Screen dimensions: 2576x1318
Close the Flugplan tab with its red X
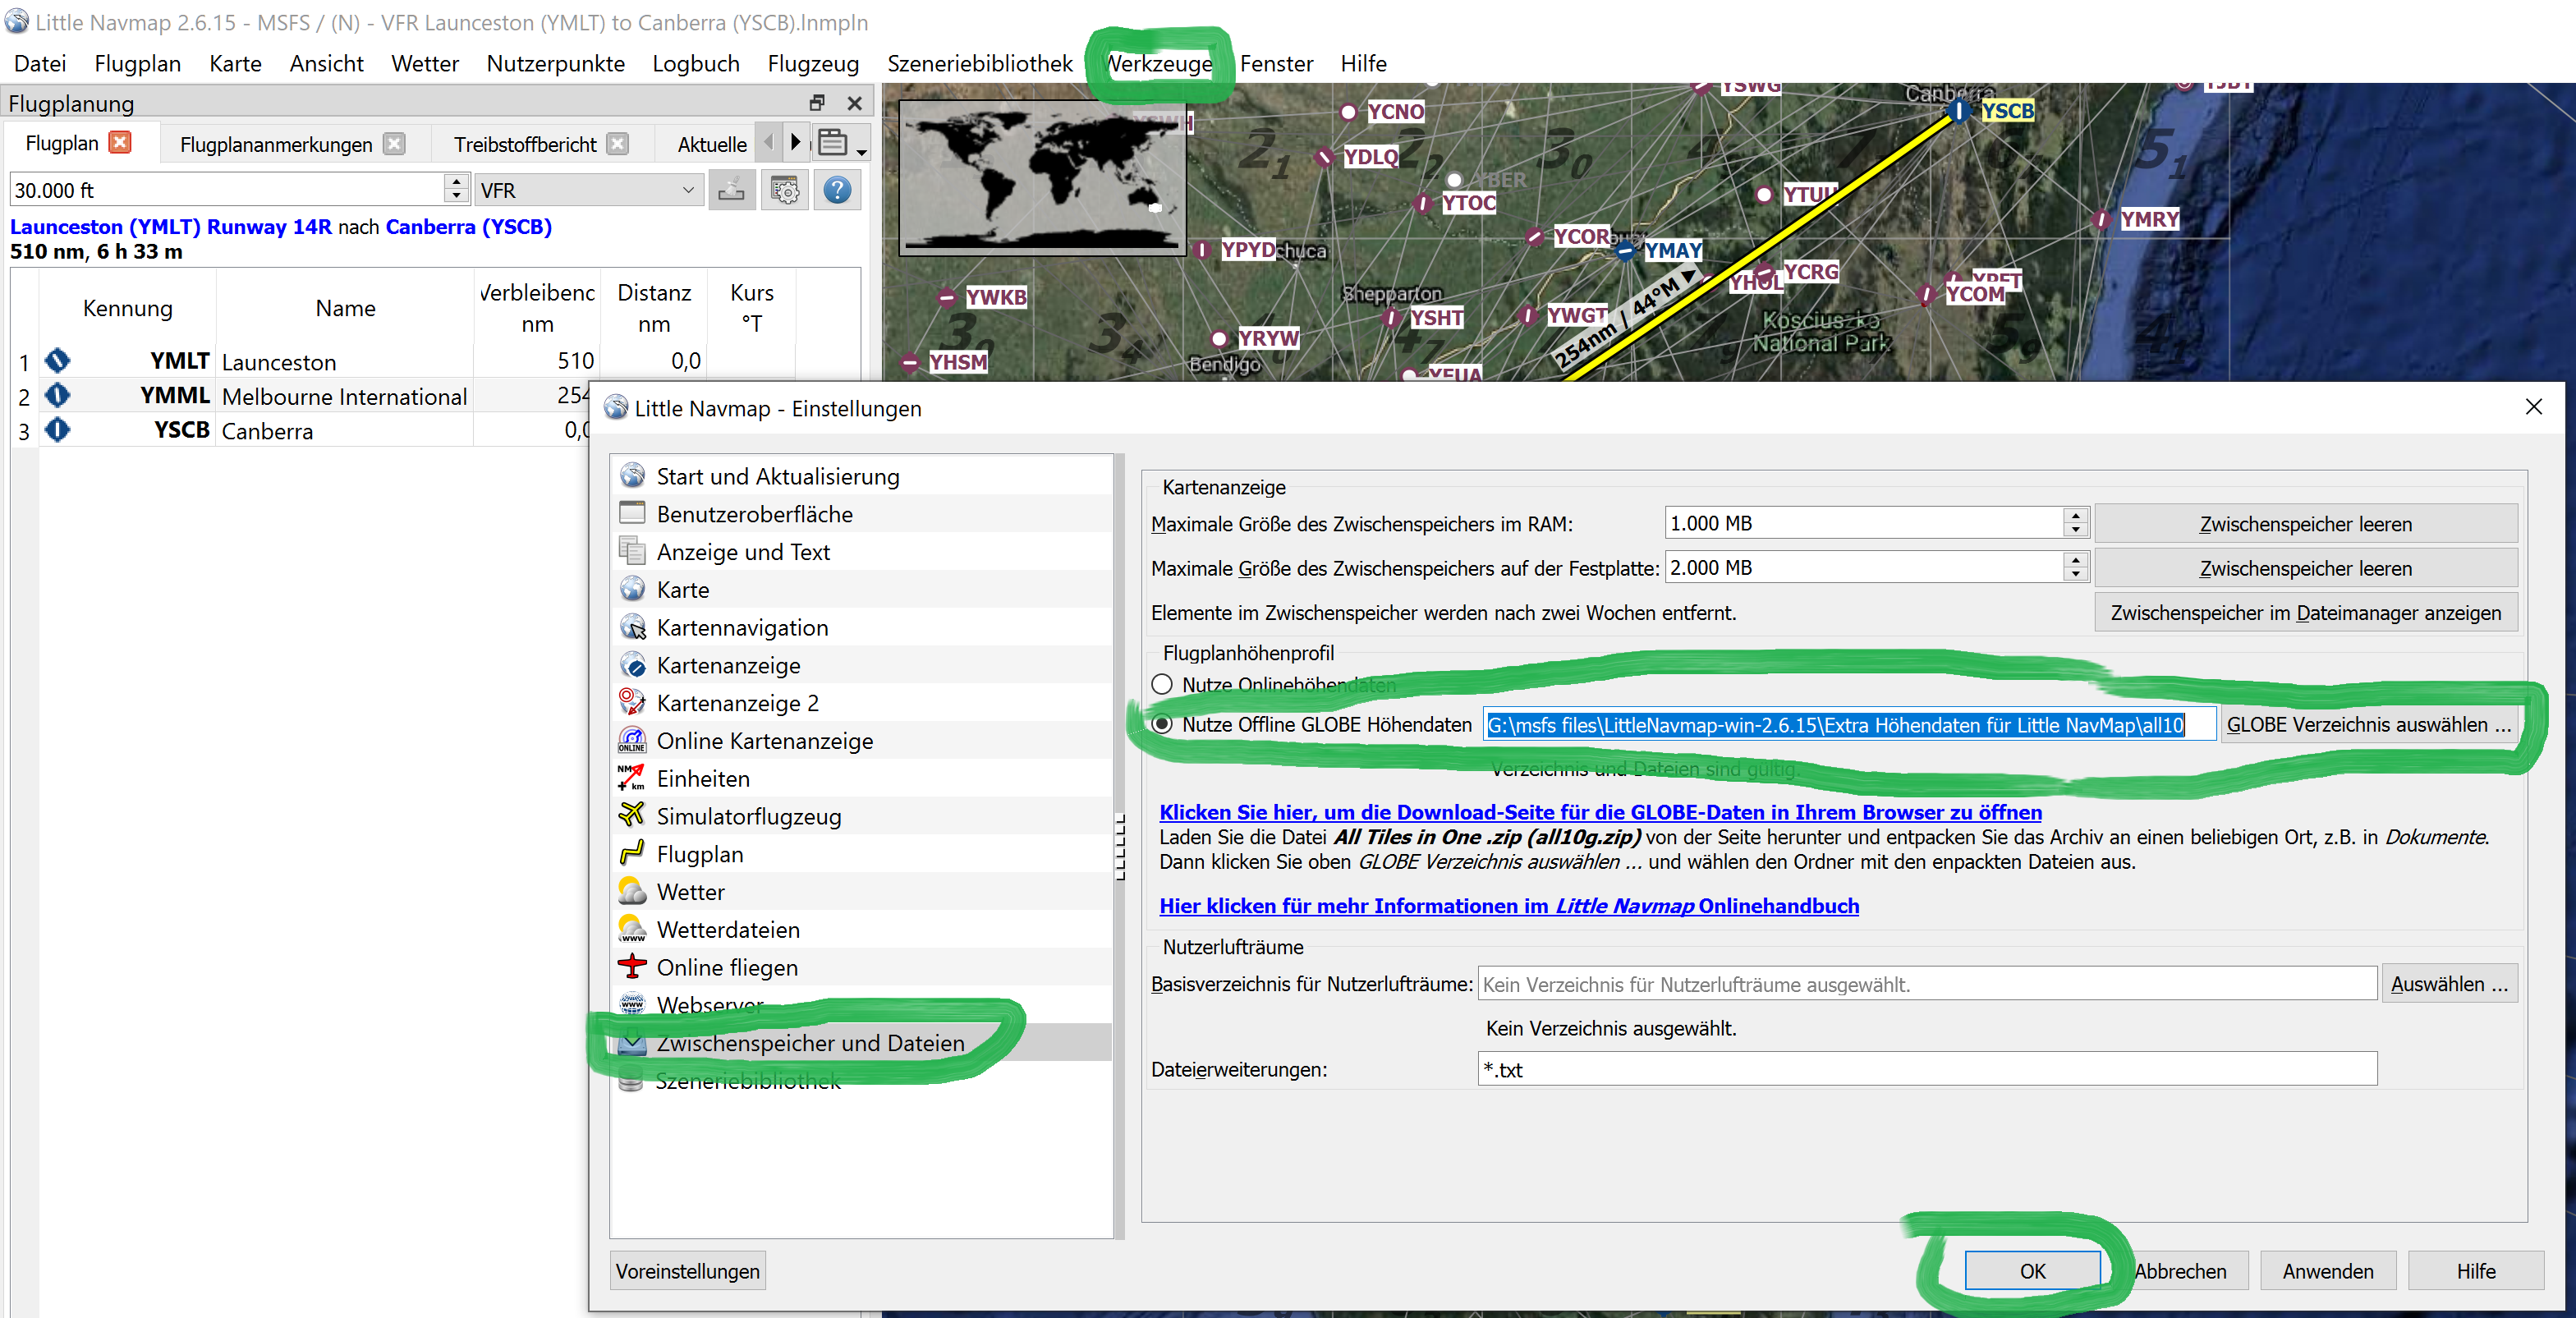tap(120, 143)
